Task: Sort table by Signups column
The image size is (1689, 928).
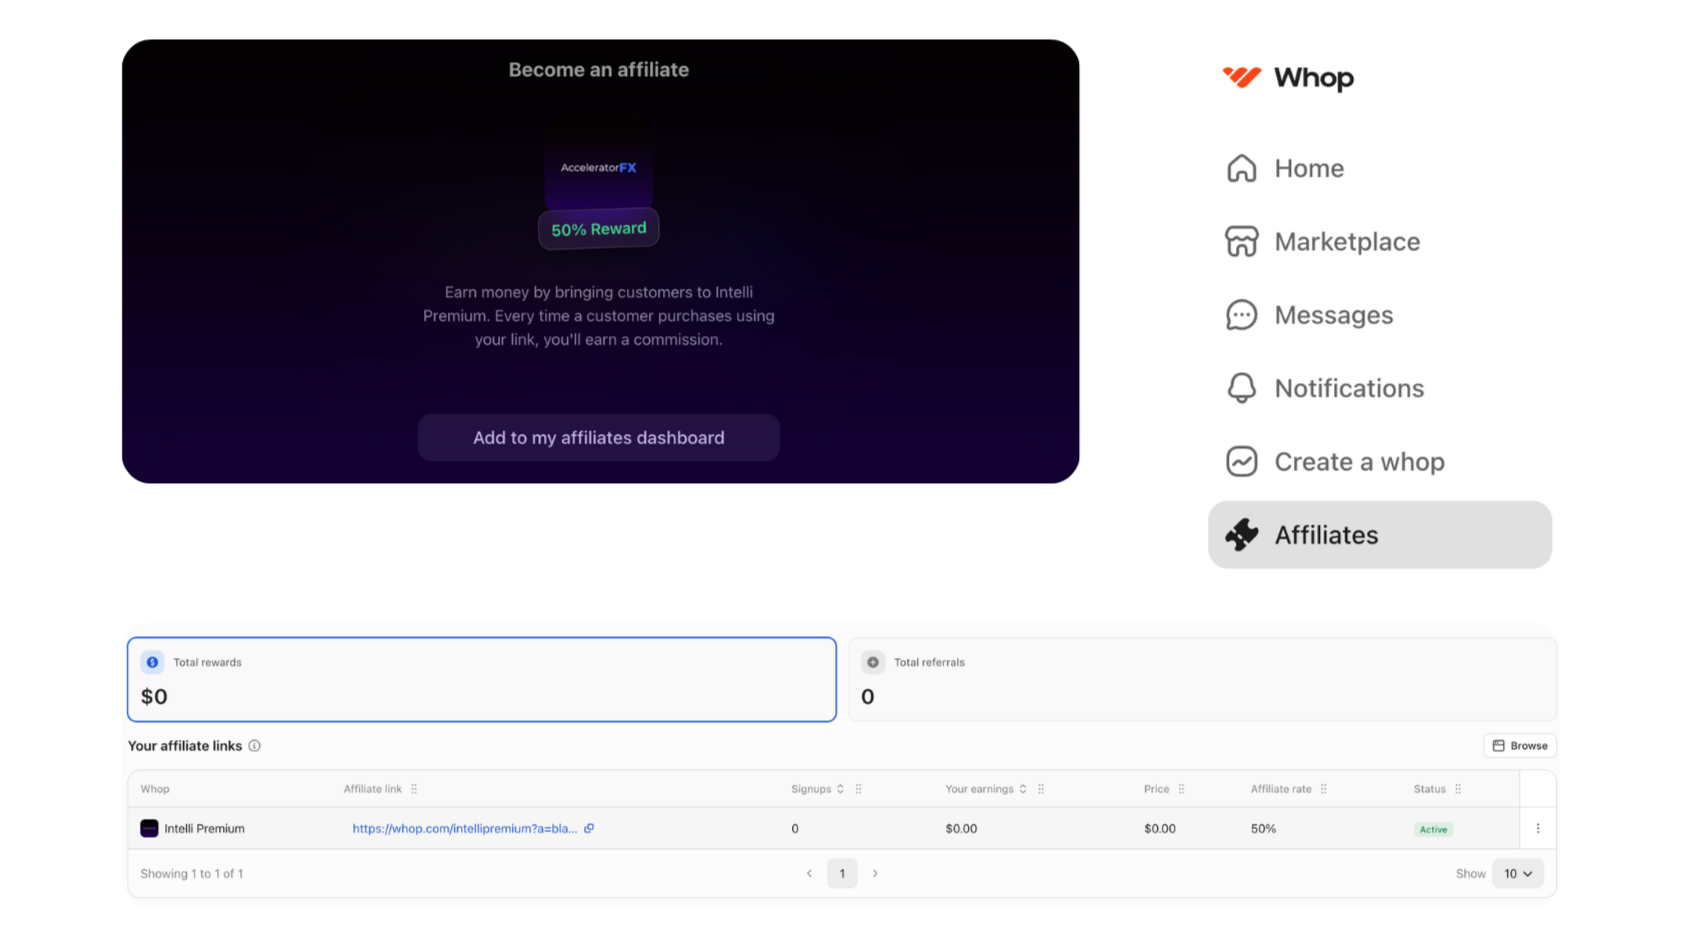Action: 840,789
